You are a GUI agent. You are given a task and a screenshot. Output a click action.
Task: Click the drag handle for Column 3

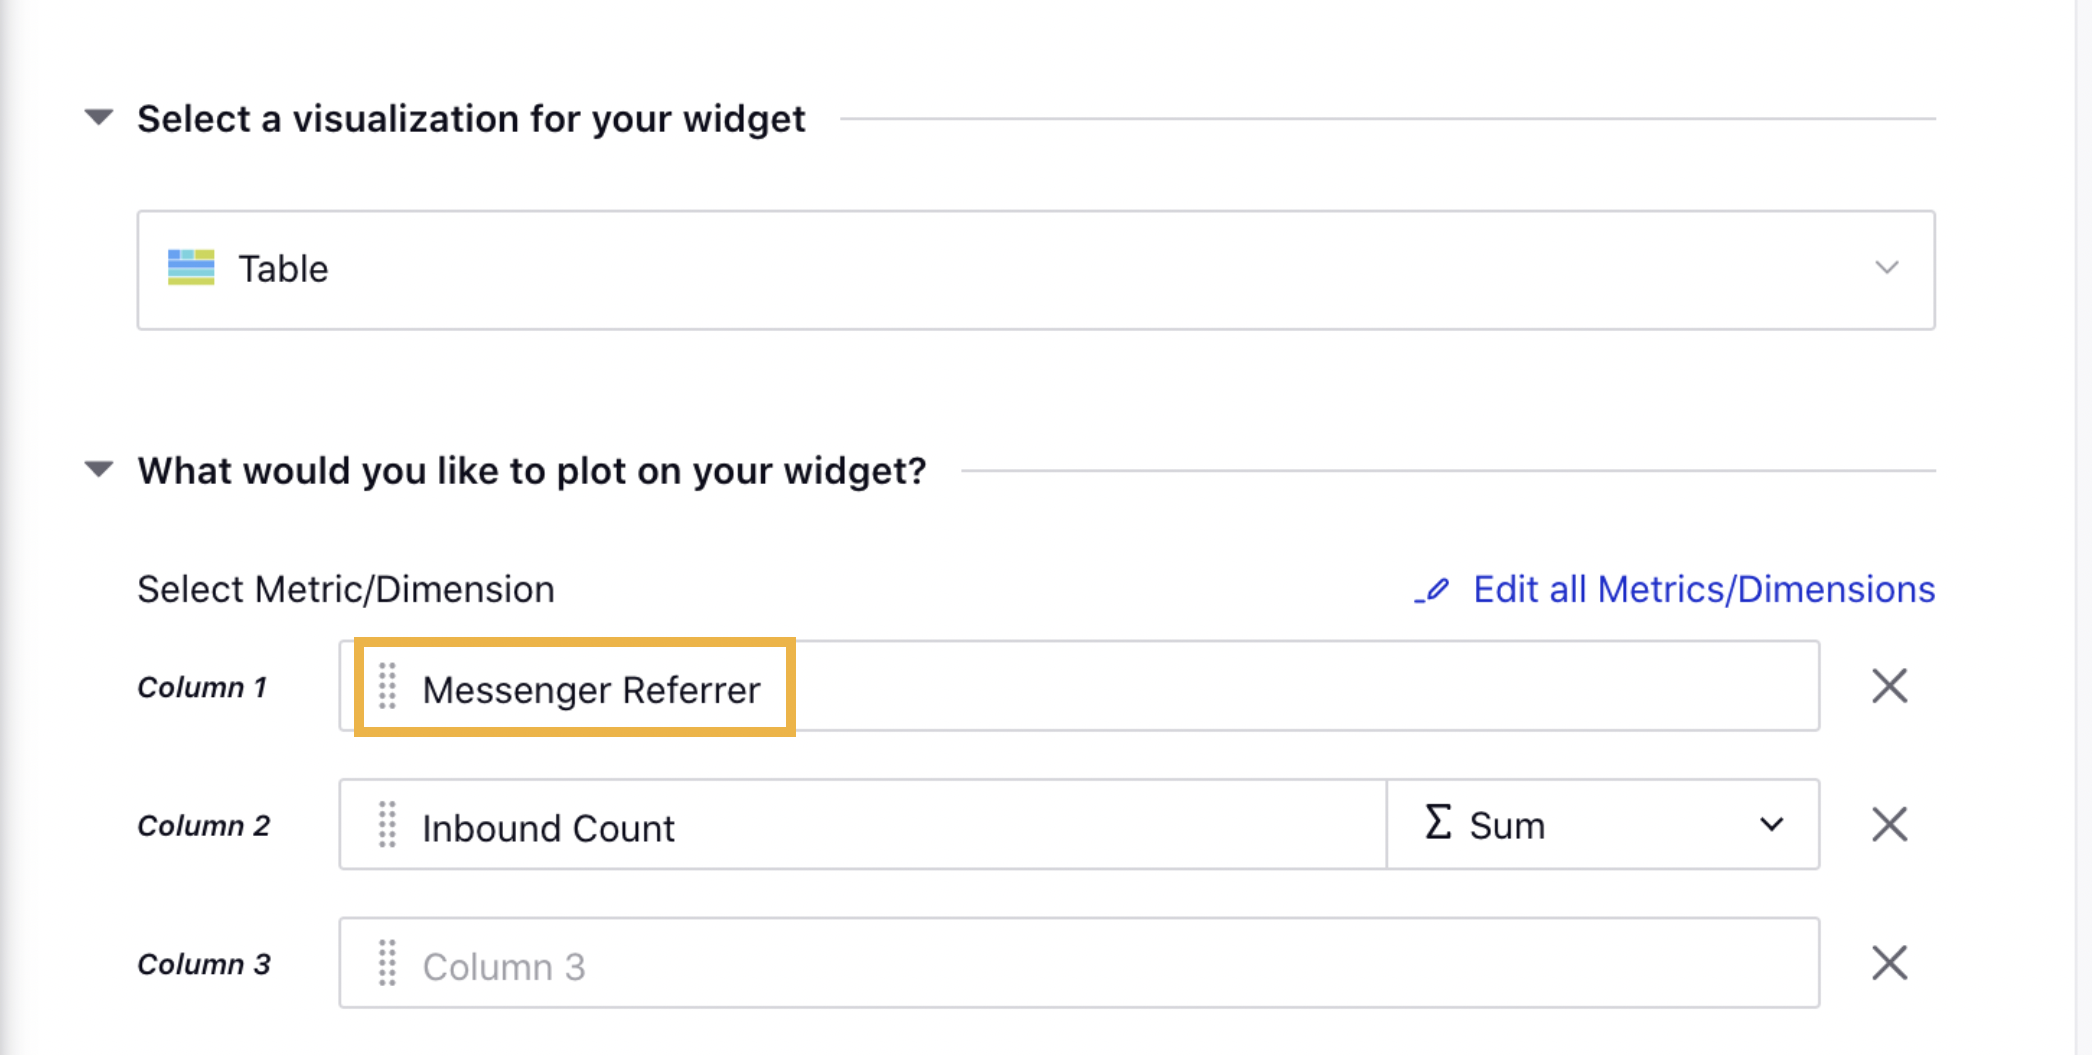pyautogui.click(x=387, y=963)
